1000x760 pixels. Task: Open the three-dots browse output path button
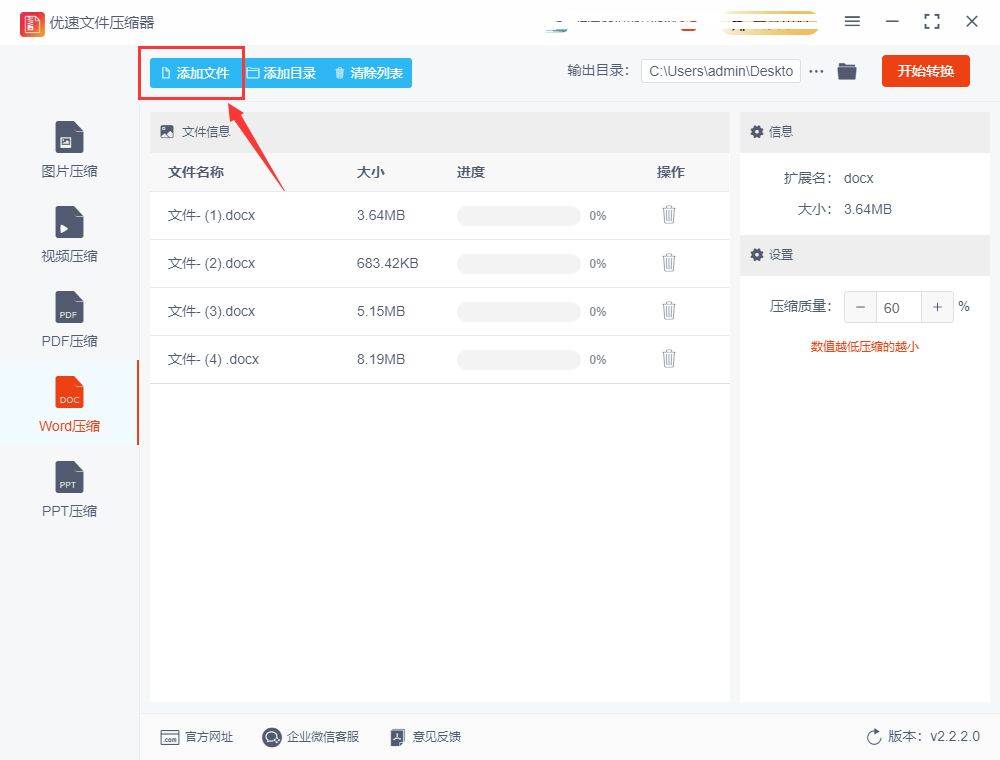(x=816, y=71)
